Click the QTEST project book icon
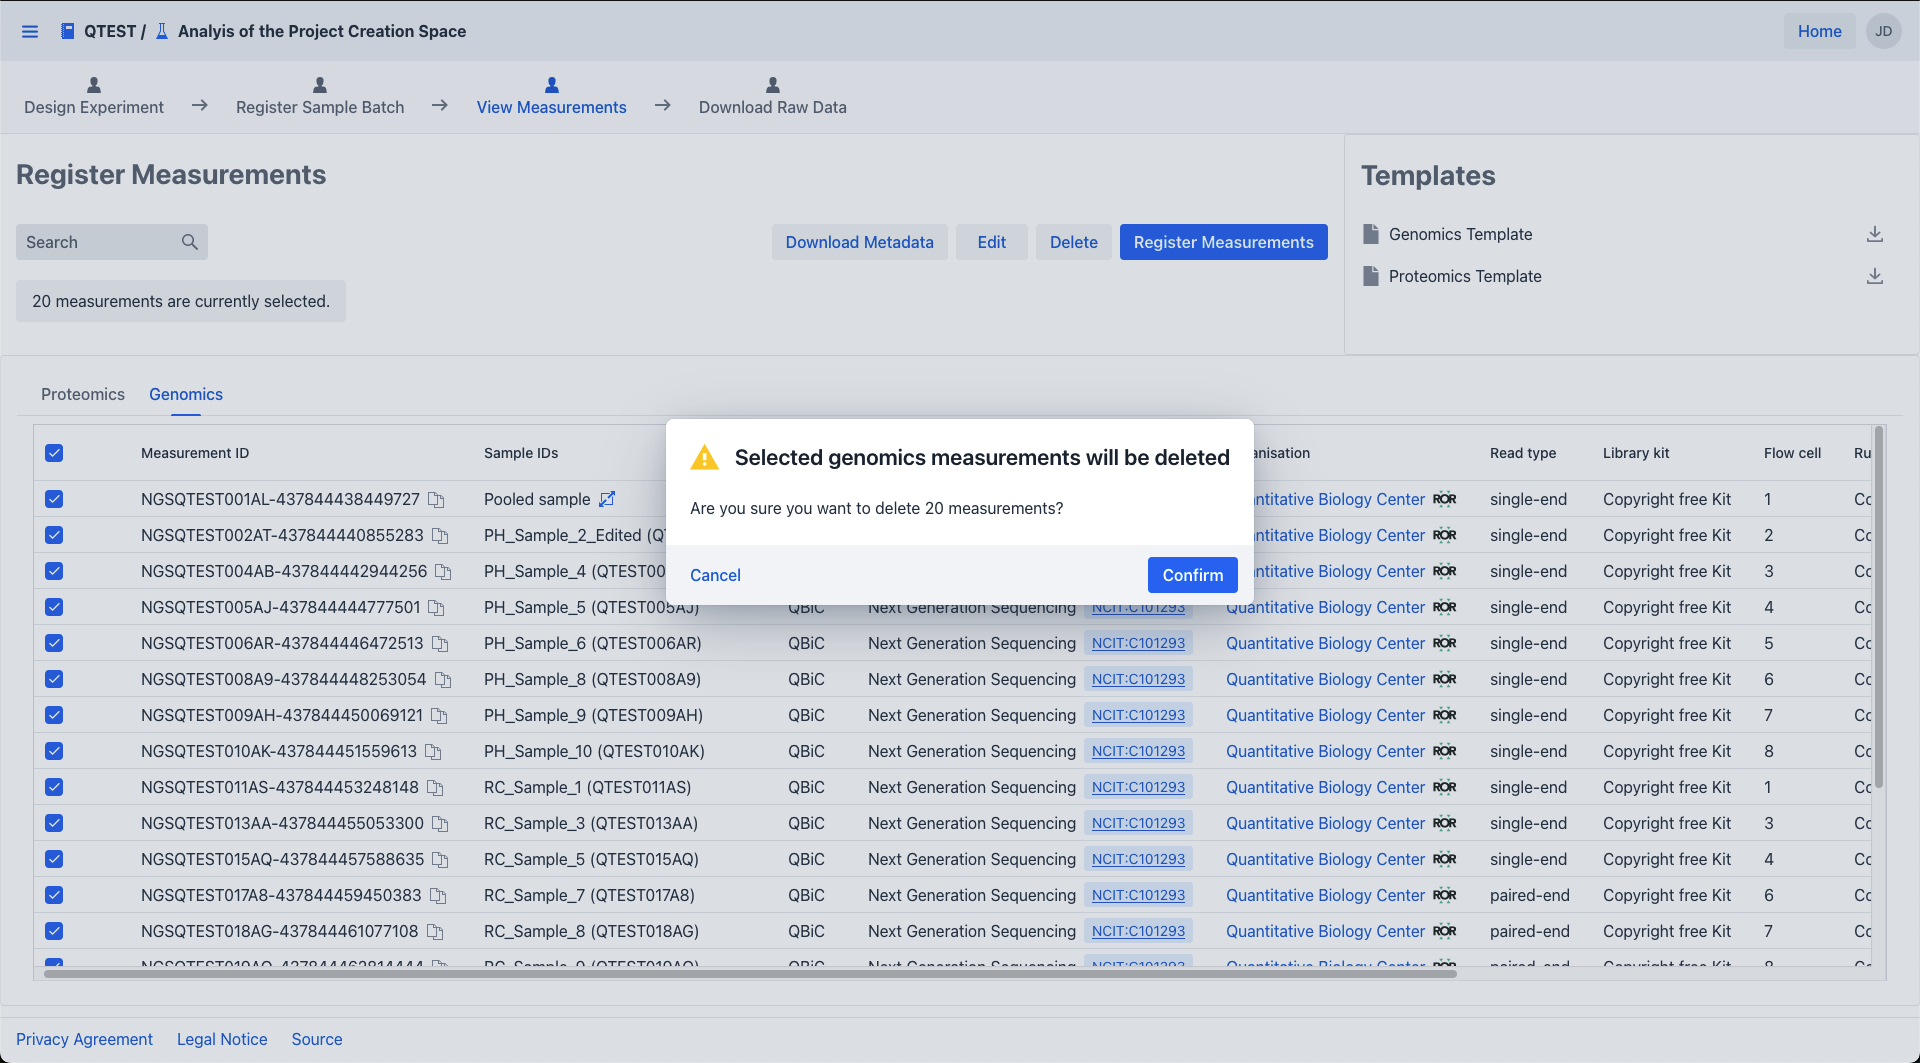1920x1063 pixels. click(x=67, y=31)
